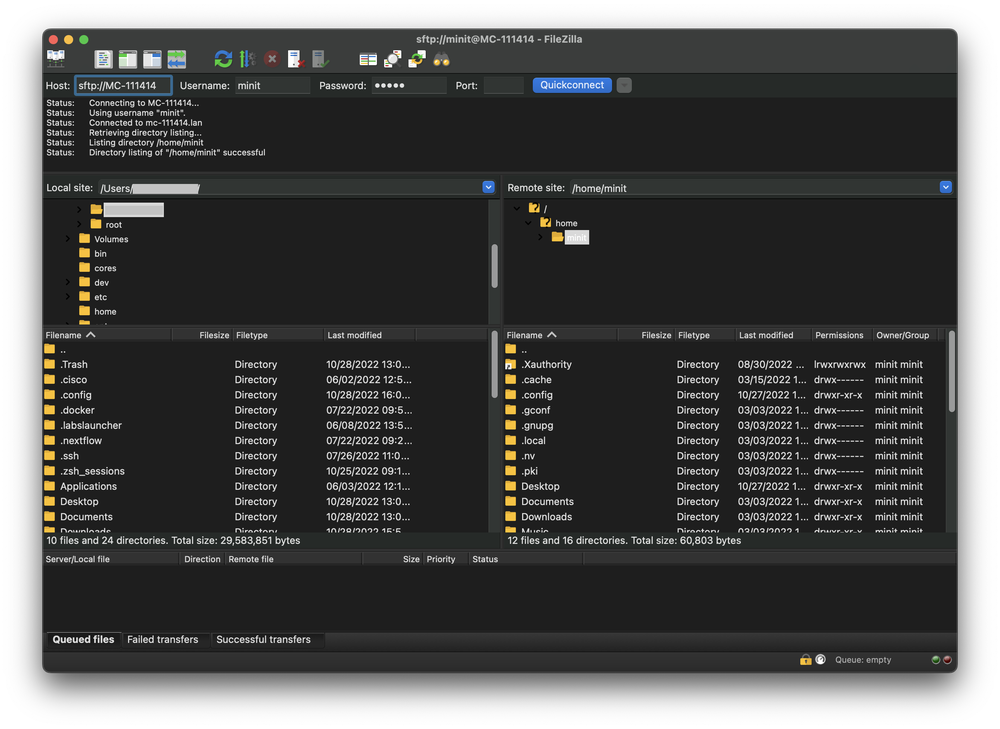Toggle synchronized browsing icon
The width and height of the screenshot is (1000, 729).
[416, 59]
